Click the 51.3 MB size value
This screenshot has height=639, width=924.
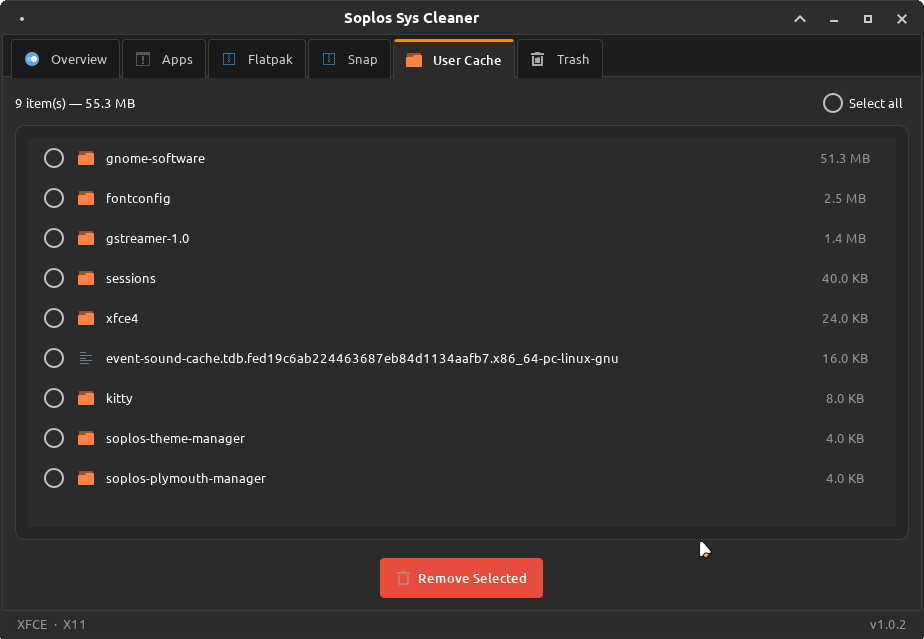pyautogui.click(x=845, y=159)
